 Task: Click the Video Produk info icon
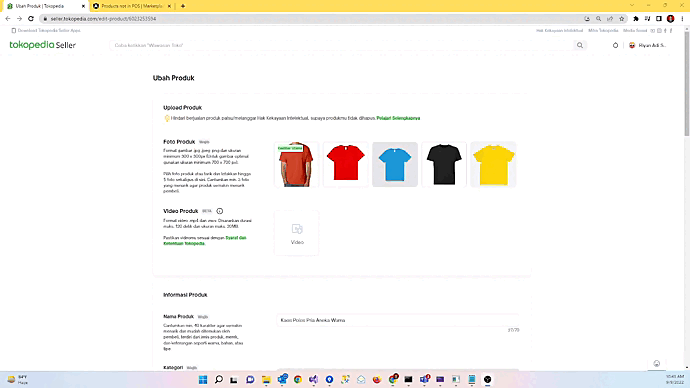coord(220,211)
